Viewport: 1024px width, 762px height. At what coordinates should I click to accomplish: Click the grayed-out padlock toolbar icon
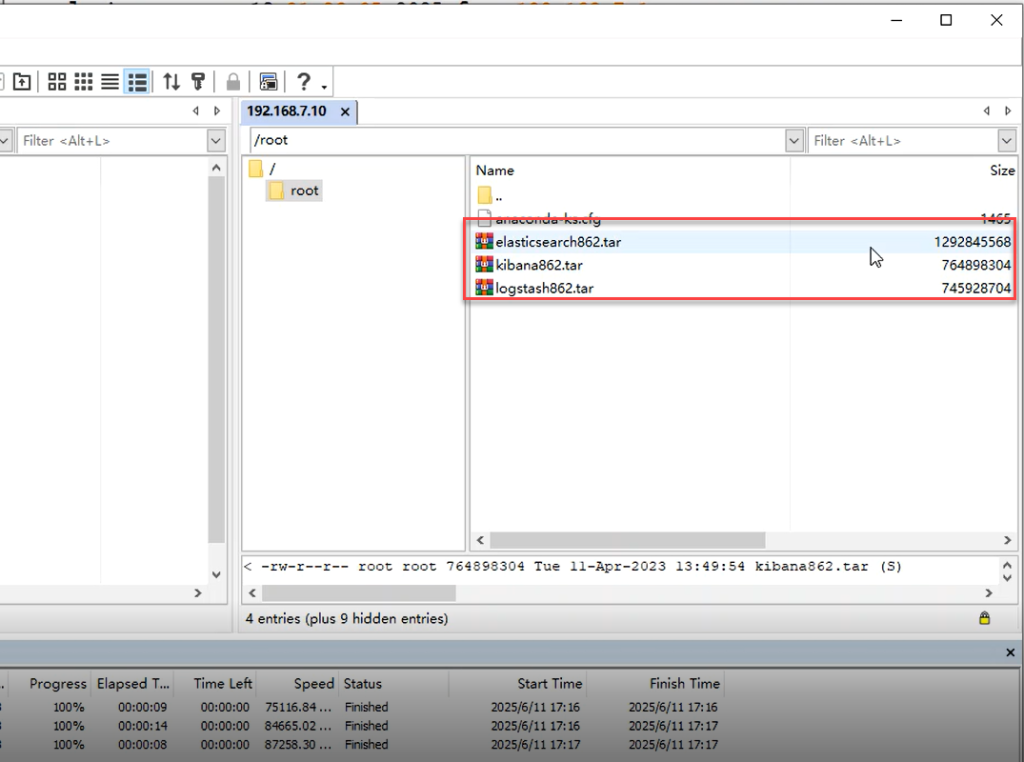(233, 82)
